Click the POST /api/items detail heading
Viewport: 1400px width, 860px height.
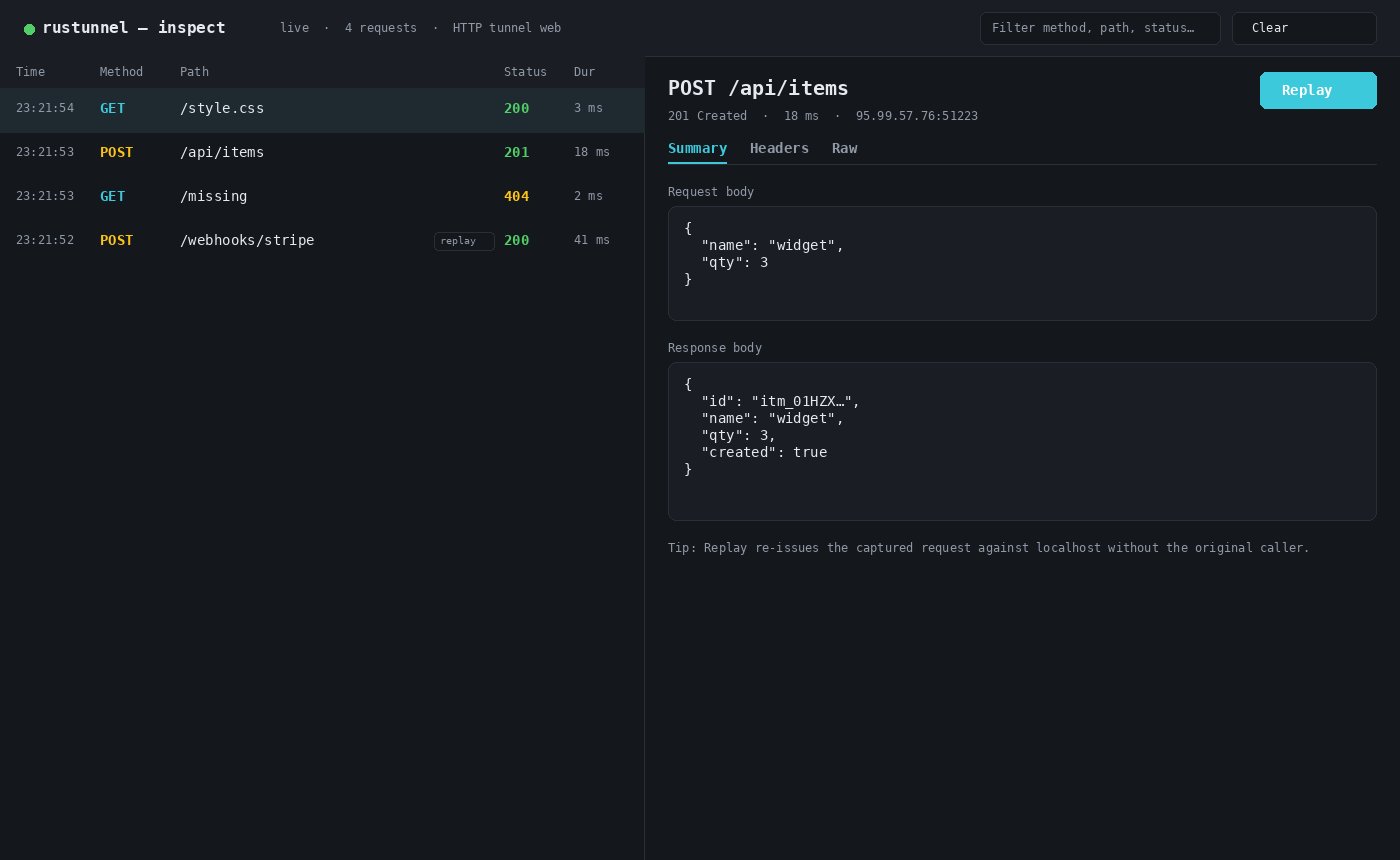[x=758, y=88]
